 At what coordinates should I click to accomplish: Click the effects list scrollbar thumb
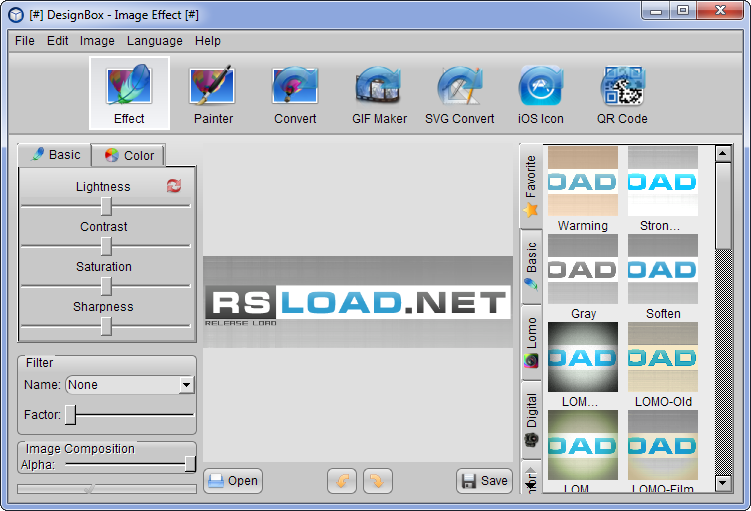tap(723, 205)
